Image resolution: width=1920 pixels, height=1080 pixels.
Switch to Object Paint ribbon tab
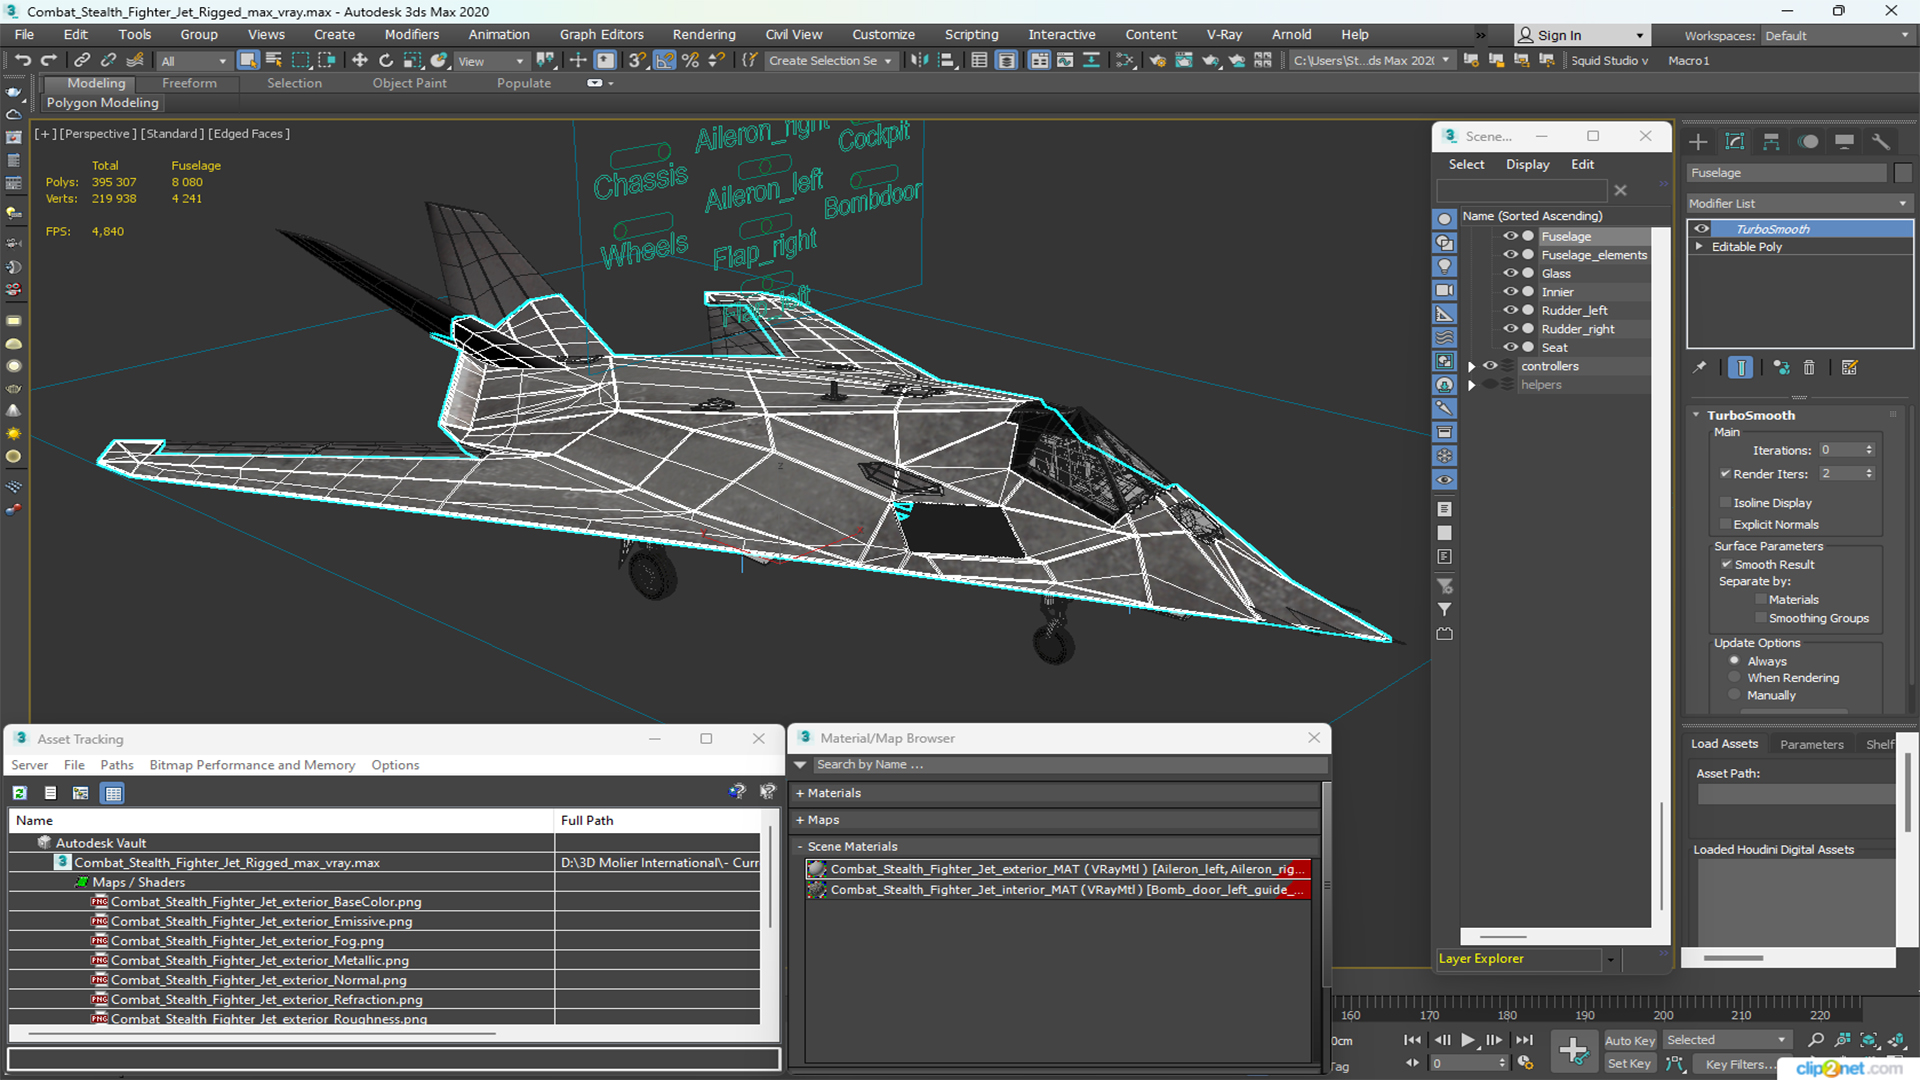(x=409, y=83)
